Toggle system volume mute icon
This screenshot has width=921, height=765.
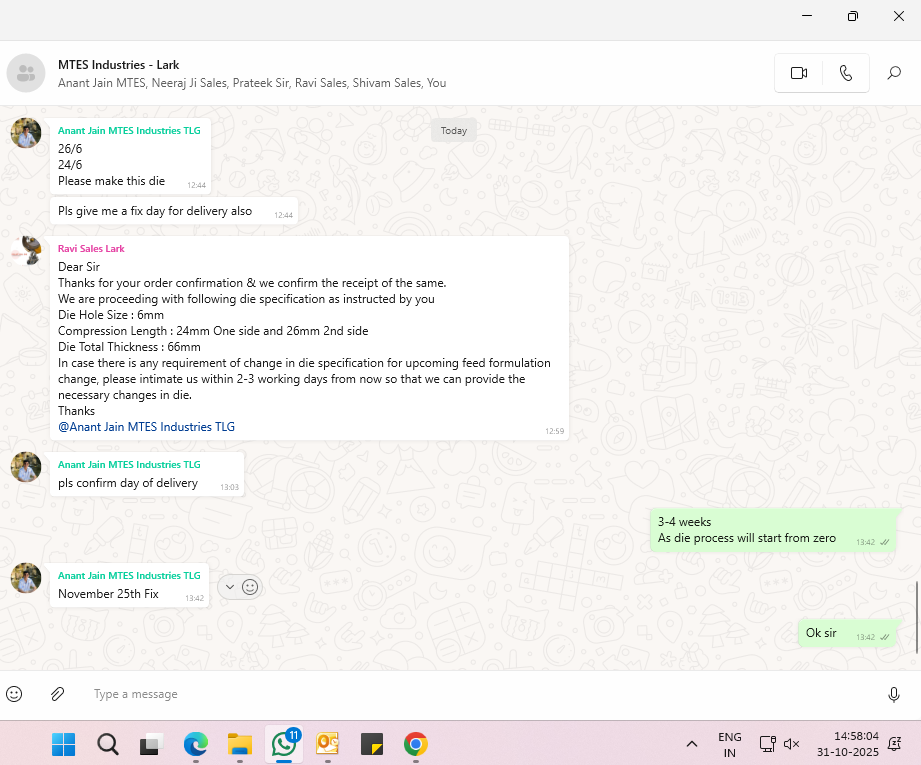pos(791,744)
